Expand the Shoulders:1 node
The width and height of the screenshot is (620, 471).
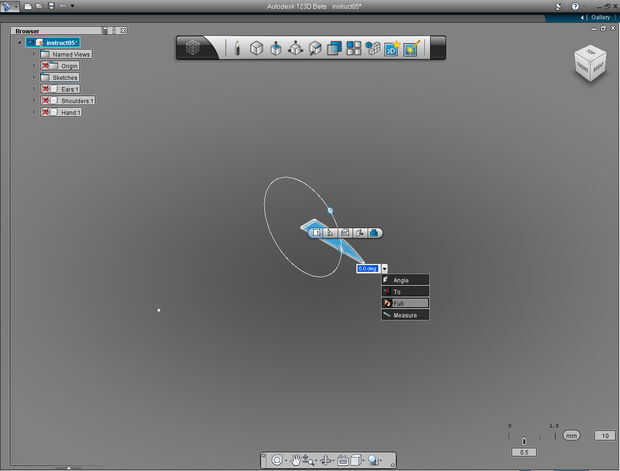(x=35, y=100)
